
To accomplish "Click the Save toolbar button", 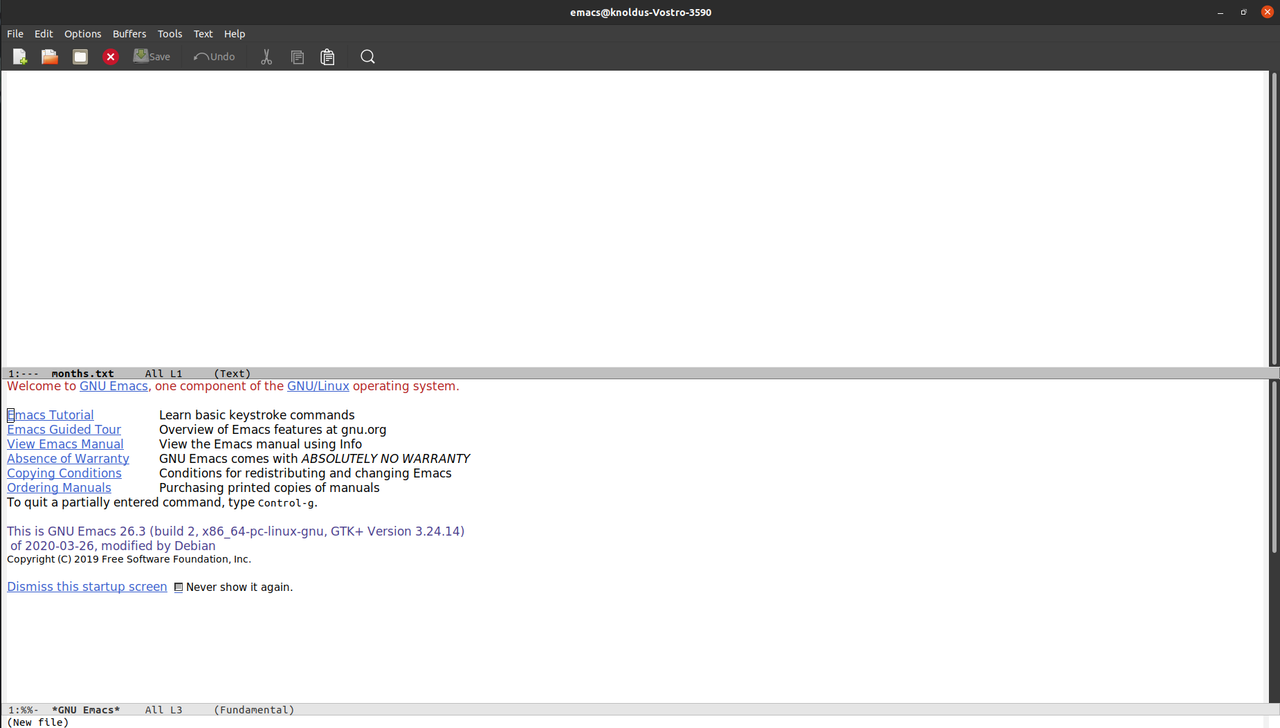I will (152, 57).
